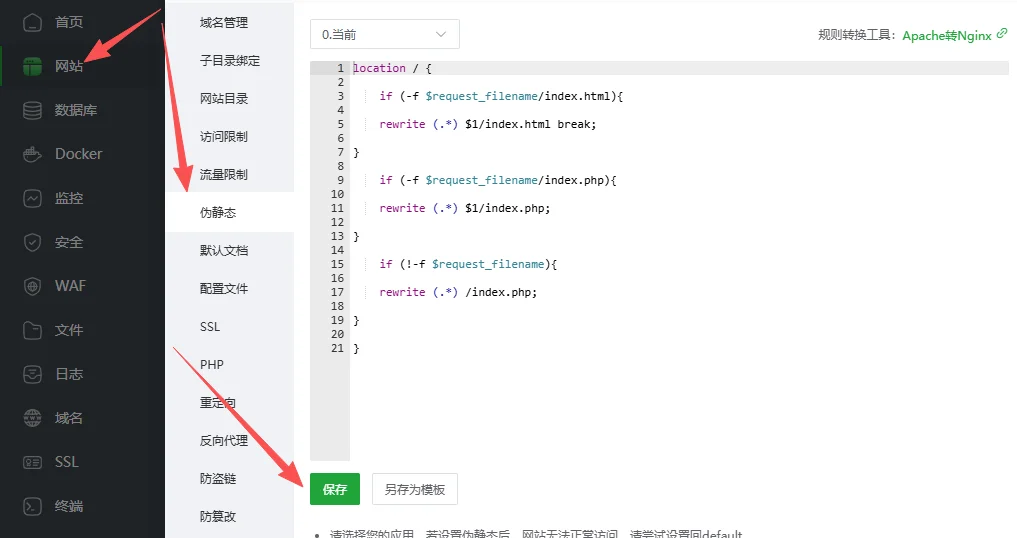
Task: Select the 配置文件 tab
Action: pos(224,289)
